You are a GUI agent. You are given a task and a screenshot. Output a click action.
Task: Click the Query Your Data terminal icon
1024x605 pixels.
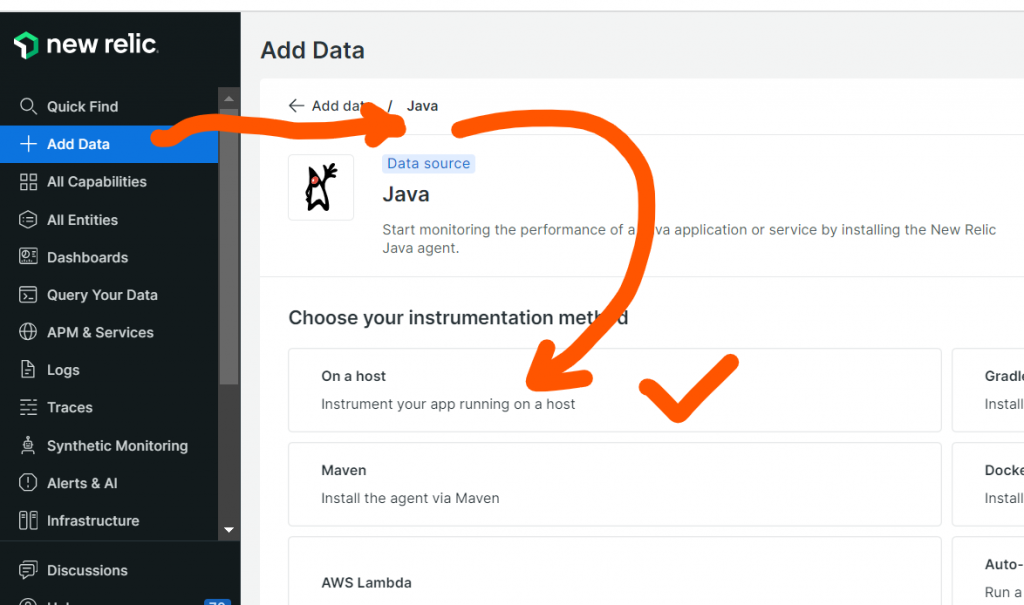click(28, 295)
